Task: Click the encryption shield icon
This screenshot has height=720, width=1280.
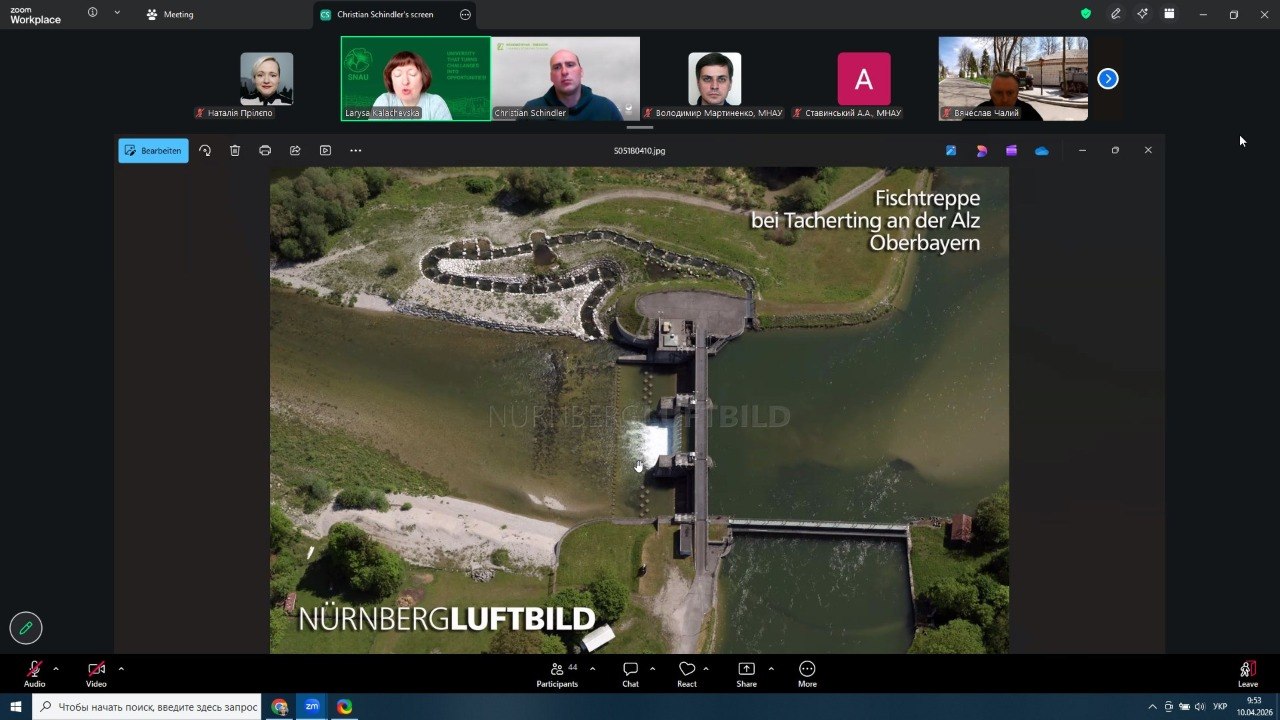Action: click(1086, 14)
